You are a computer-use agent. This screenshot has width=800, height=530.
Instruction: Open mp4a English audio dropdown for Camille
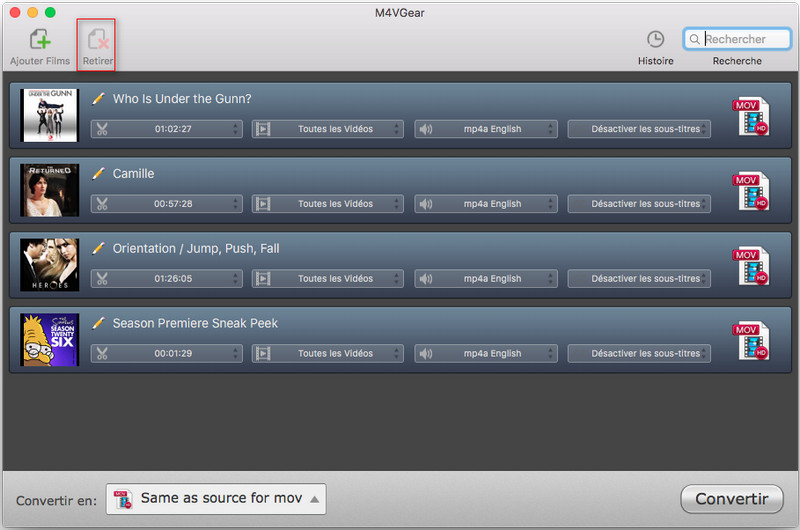coord(486,204)
